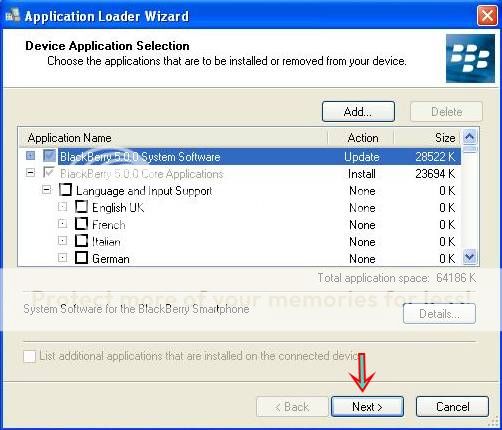The width and height of the screenshot is (502, 430).
Task: Expand the BlackBerry 5.0.0 System Software node
Action: tap(30, 156)
